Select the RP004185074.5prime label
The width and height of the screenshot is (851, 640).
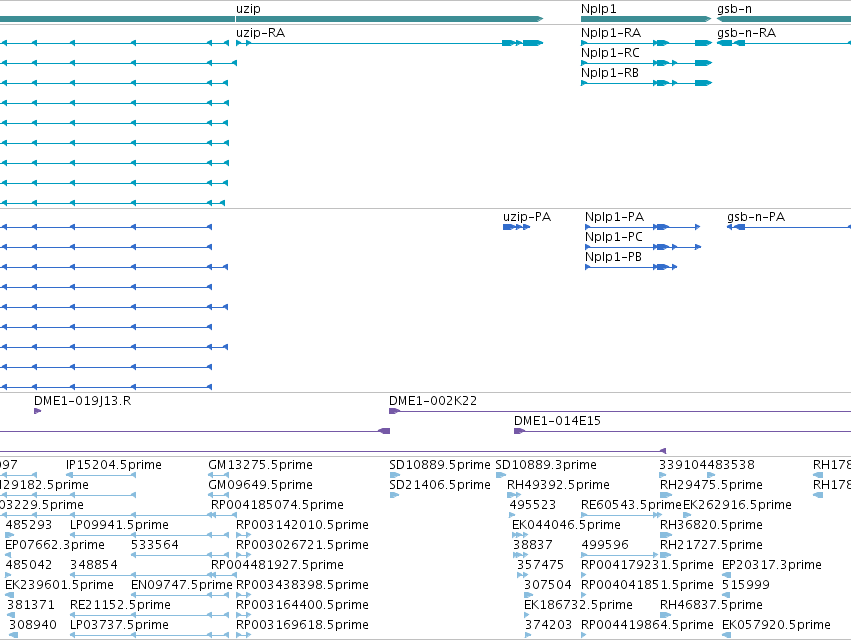tap(277, 505)
